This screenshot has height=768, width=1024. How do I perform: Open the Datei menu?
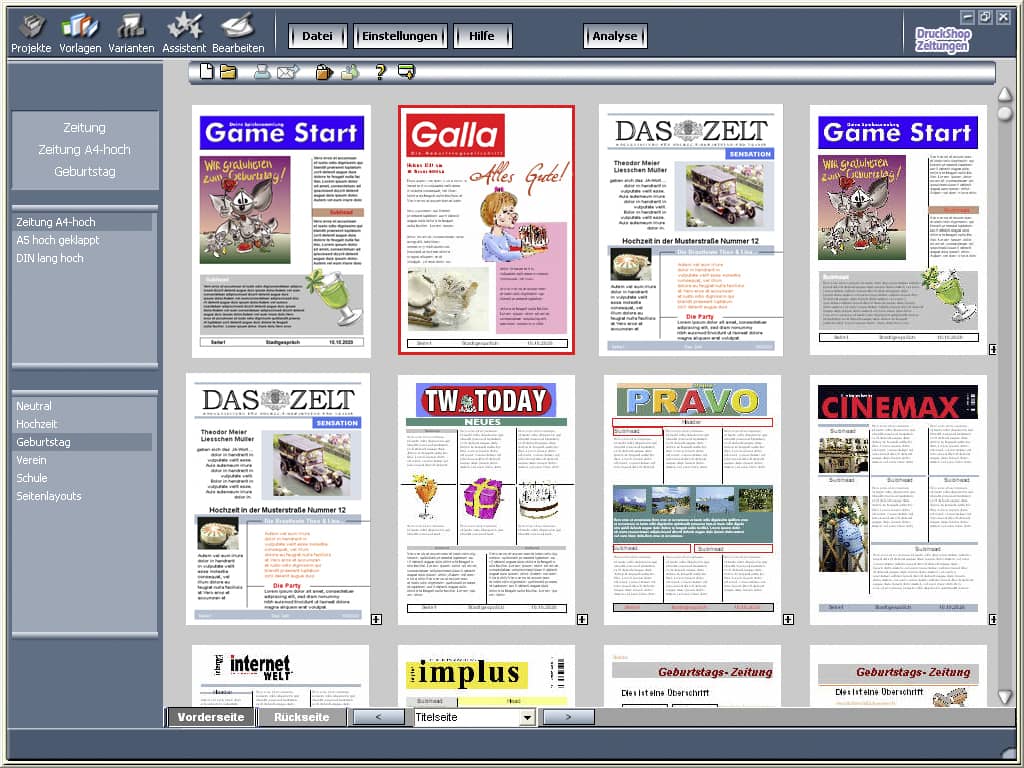coord(317,36)
